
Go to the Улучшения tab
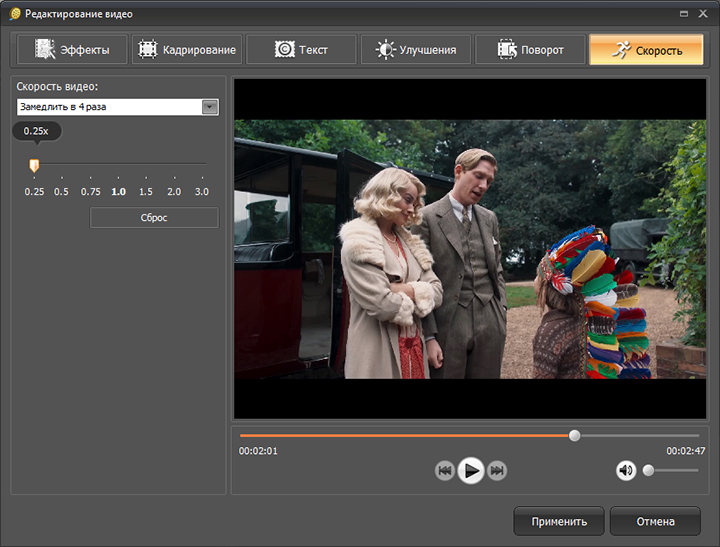click(416, 49)
